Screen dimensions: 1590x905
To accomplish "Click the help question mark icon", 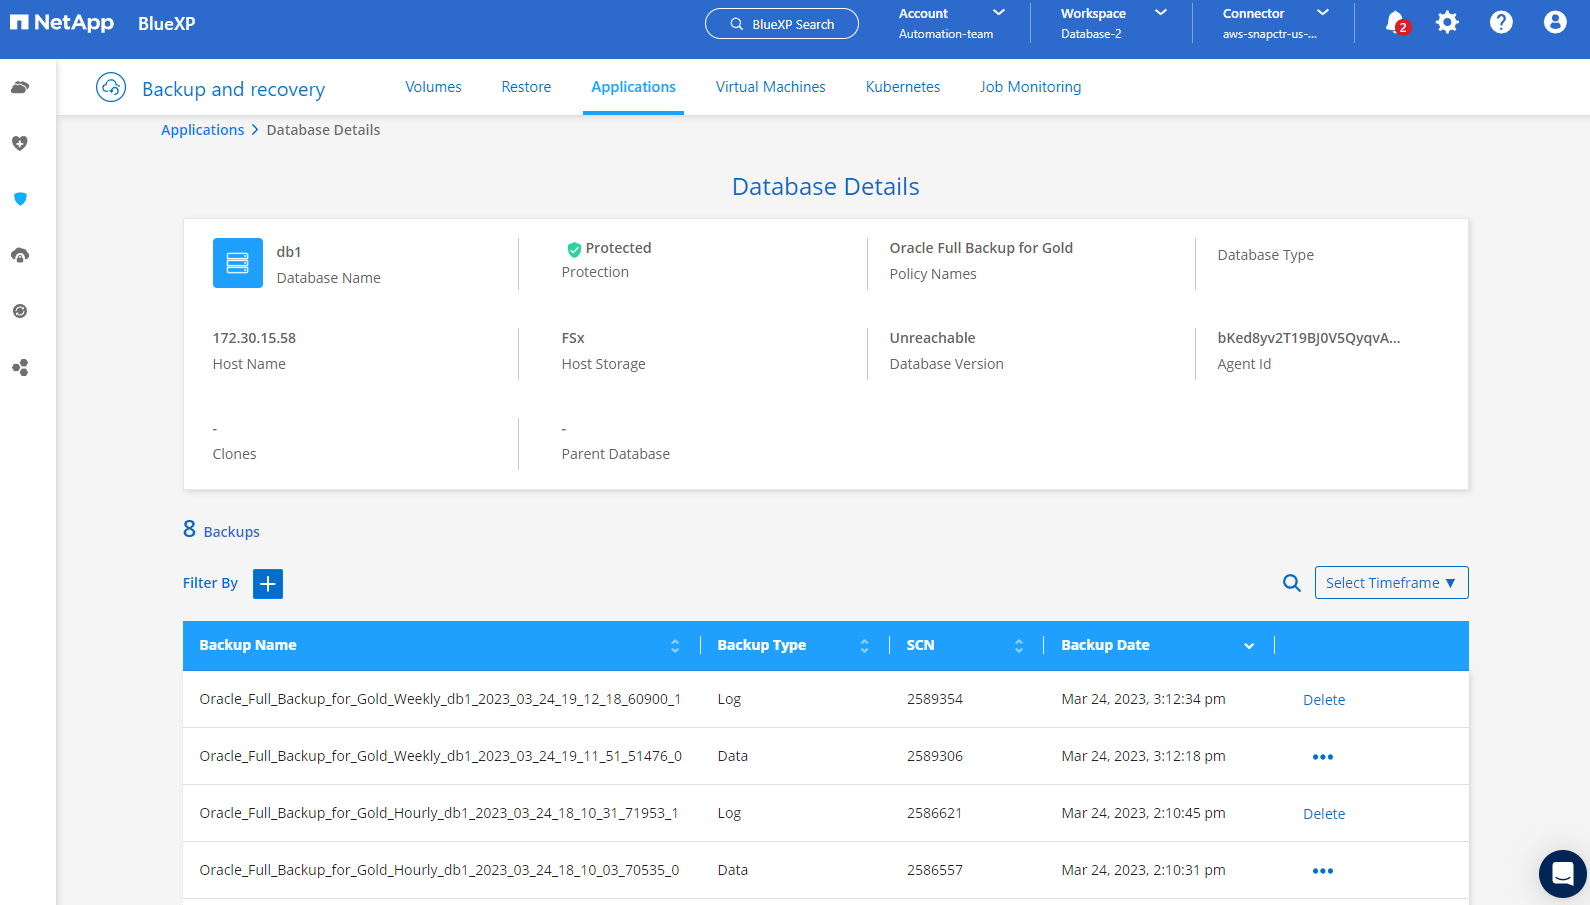I will click(1501, 22).
